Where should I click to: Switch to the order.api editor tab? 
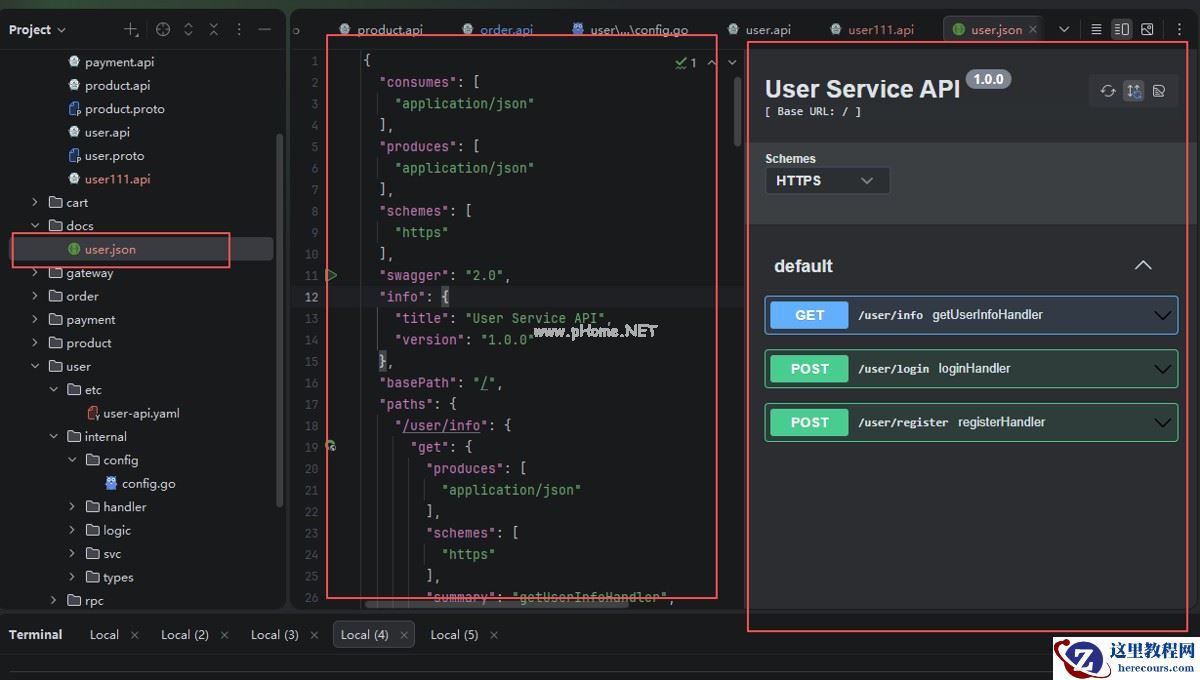tap(506, 30)
